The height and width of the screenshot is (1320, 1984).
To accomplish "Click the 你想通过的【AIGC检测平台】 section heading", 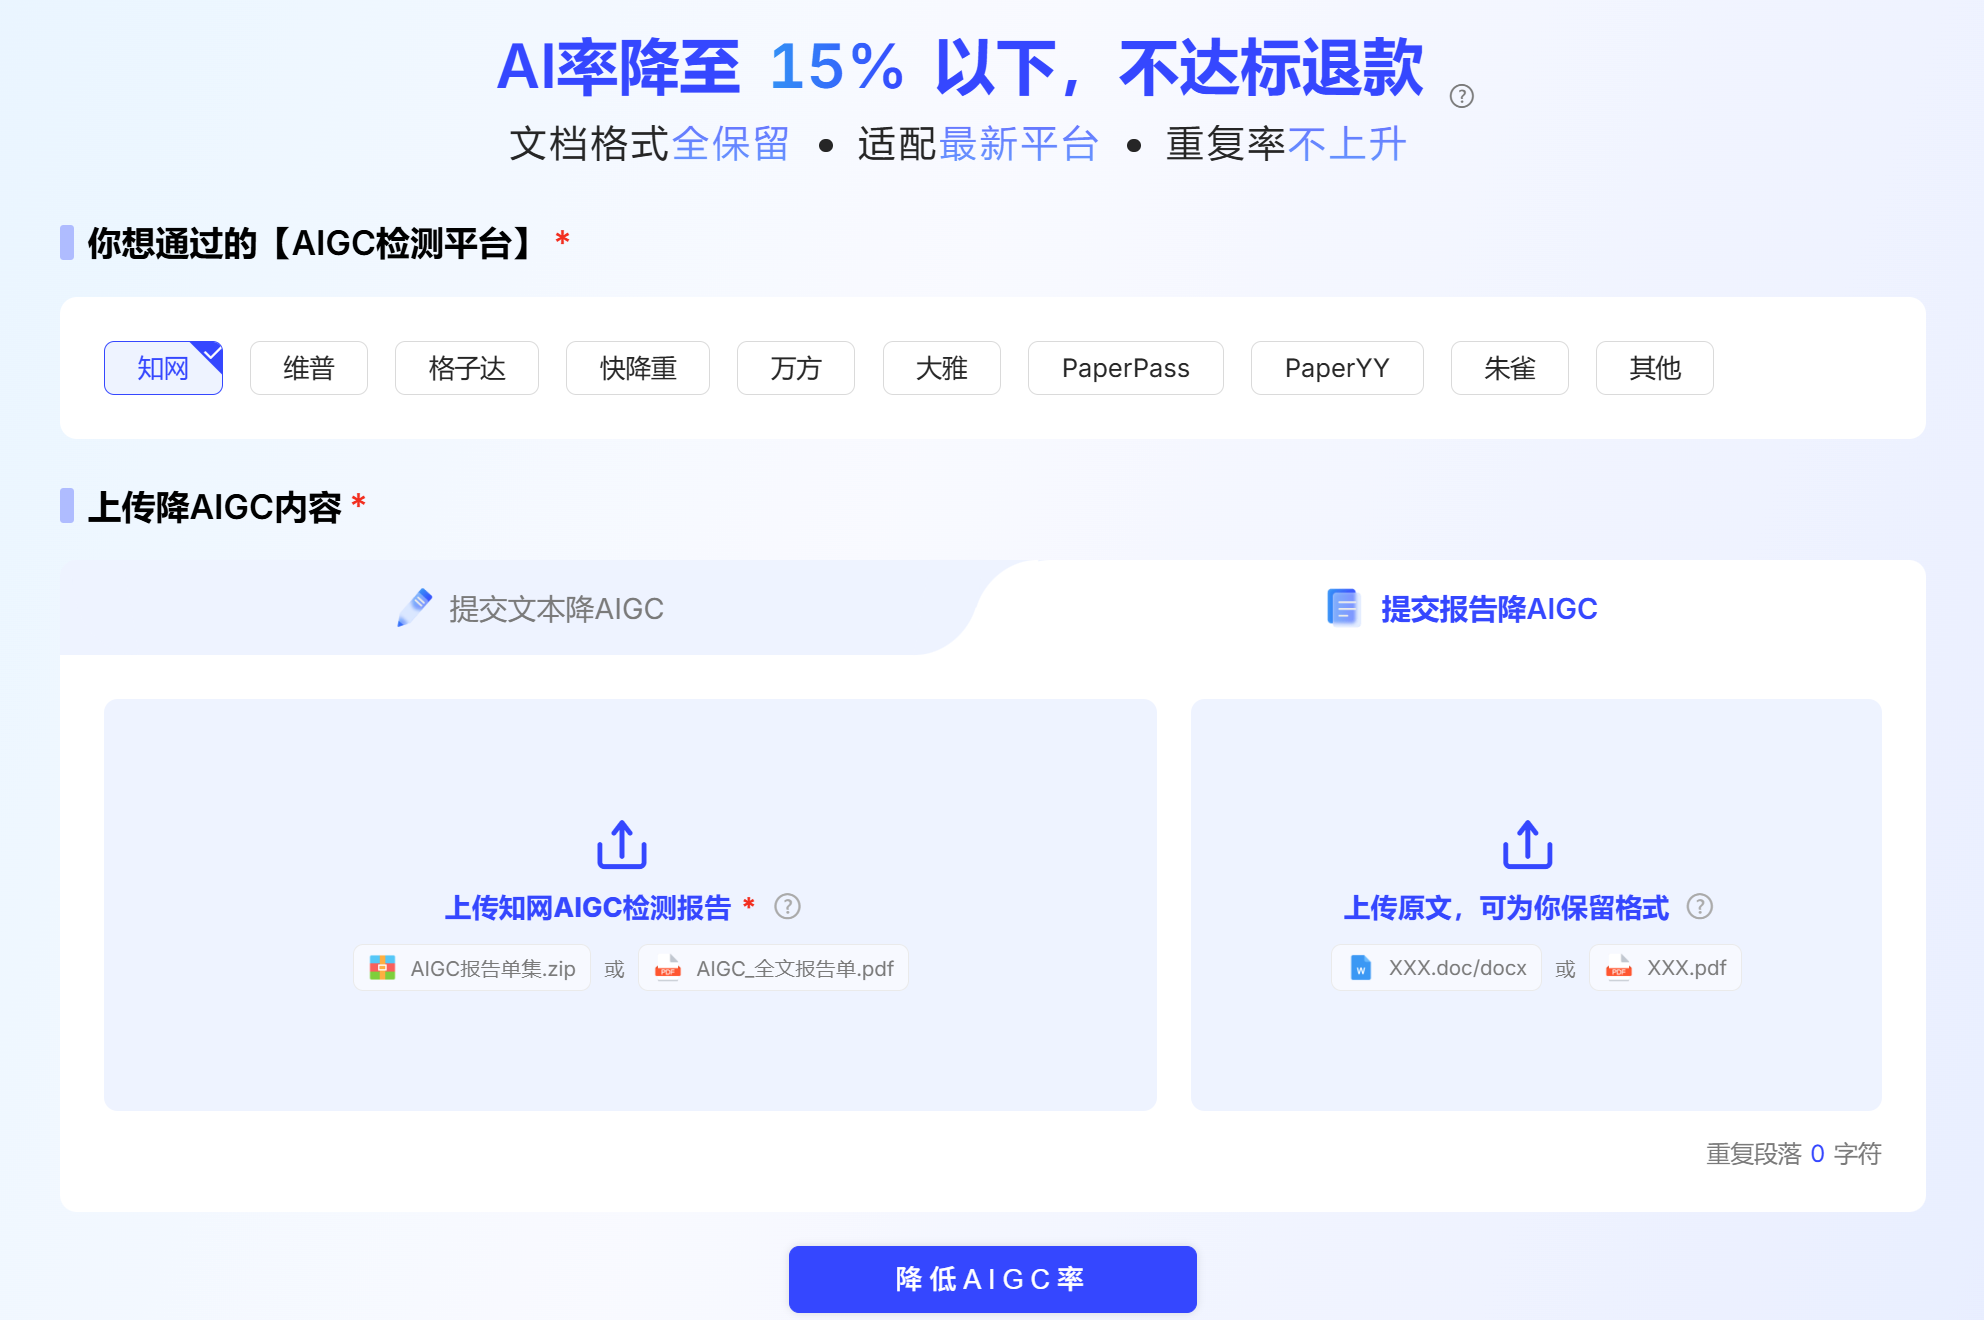I will click(313, 243).
